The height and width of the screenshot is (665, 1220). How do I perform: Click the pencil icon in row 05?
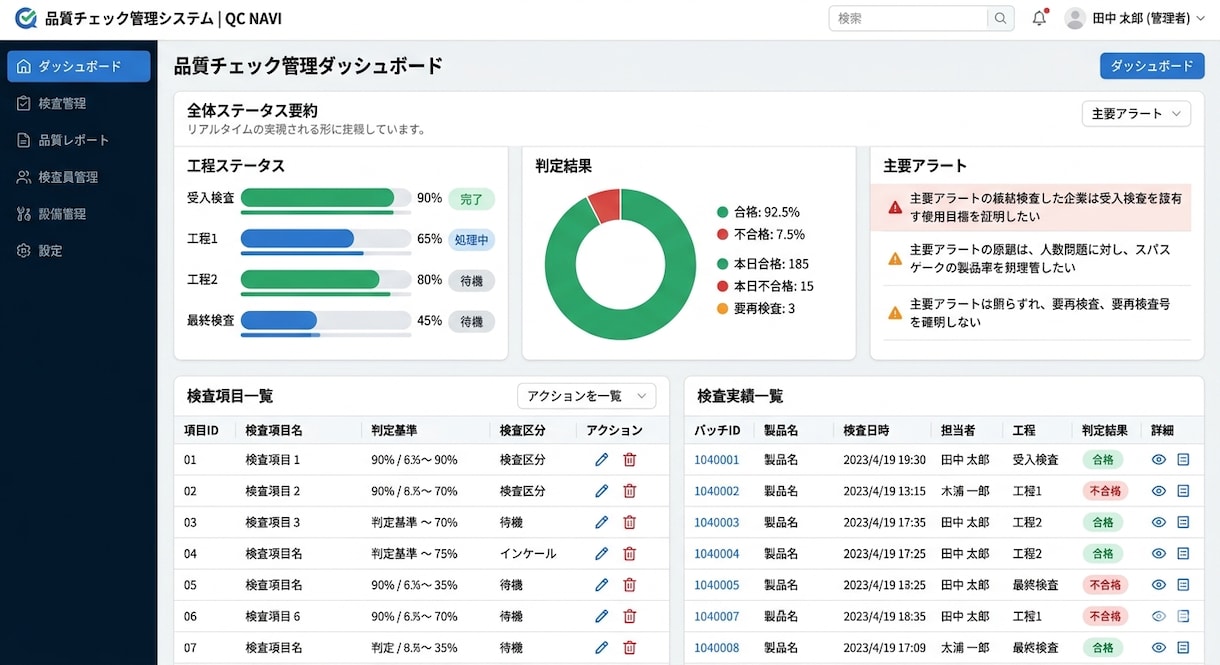pyautogui.click(x=601, y=585)
